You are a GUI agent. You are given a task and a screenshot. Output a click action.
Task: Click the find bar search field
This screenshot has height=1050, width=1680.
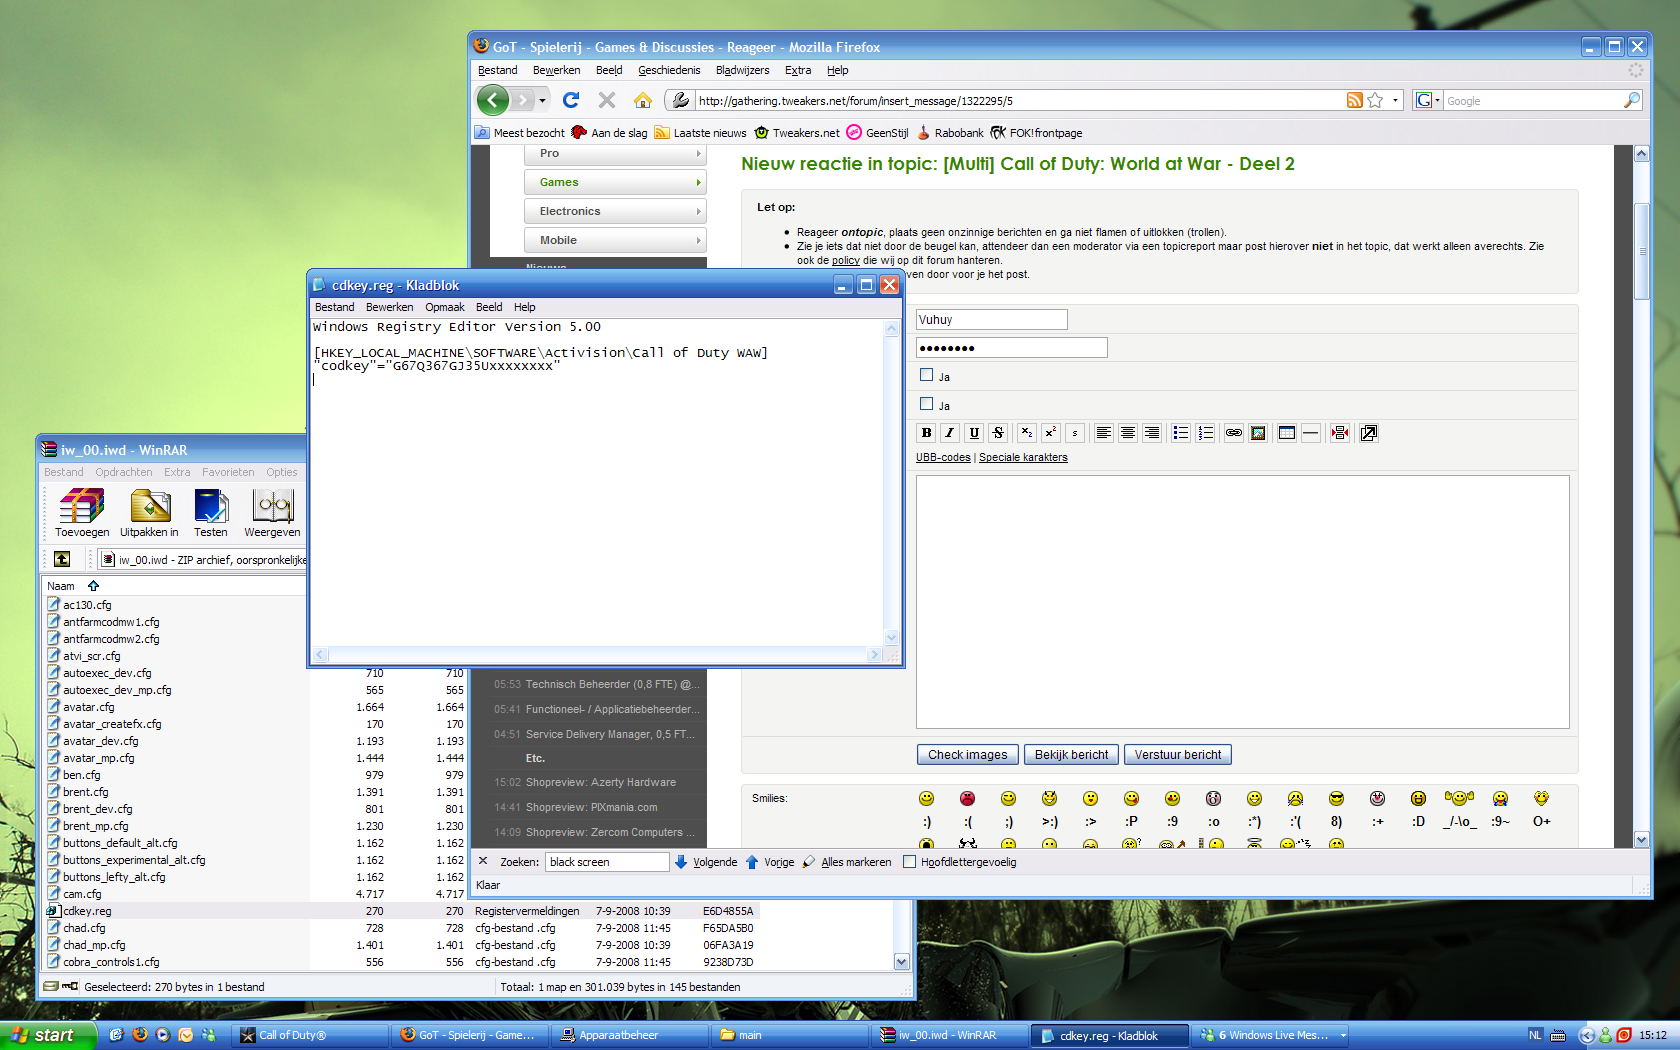click(x=607, y=862)
